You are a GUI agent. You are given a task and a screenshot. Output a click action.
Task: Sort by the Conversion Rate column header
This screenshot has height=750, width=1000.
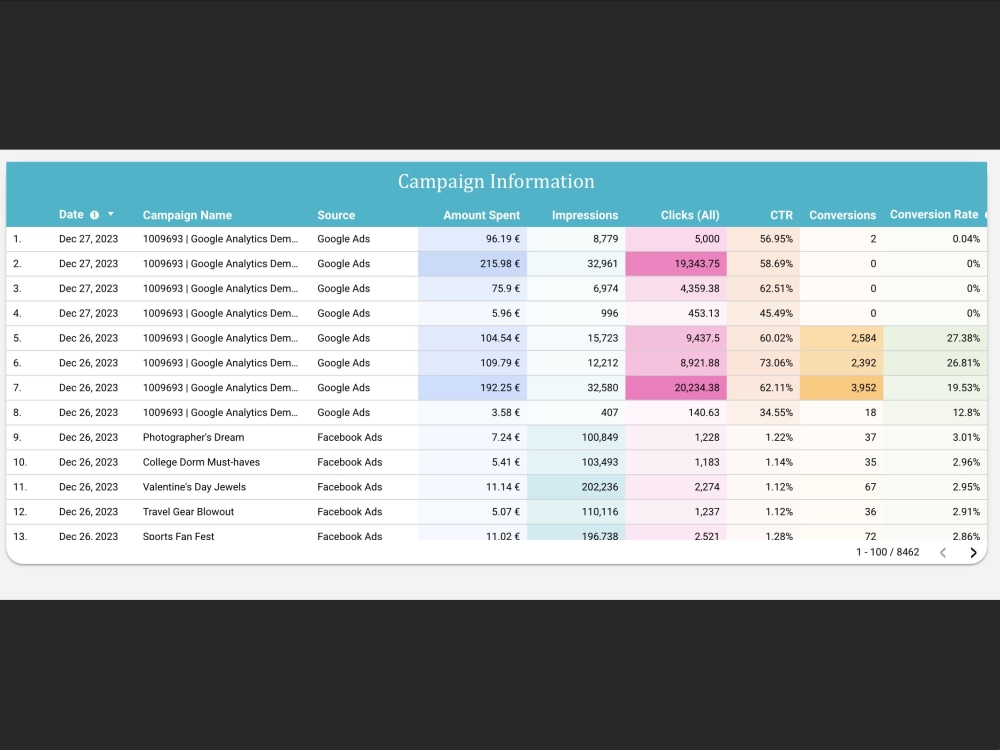(932, 214)
